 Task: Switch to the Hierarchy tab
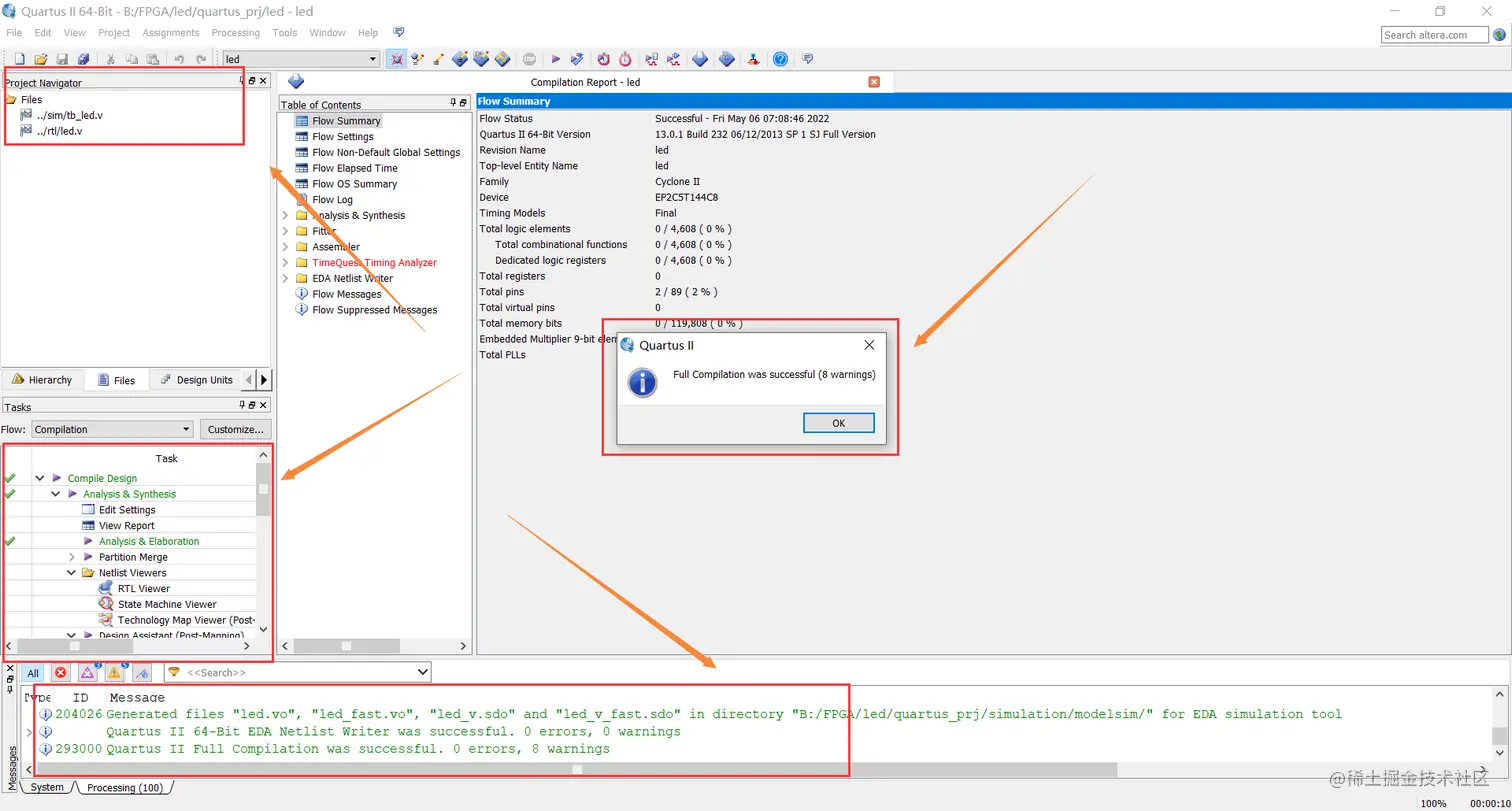click(42, 380)
